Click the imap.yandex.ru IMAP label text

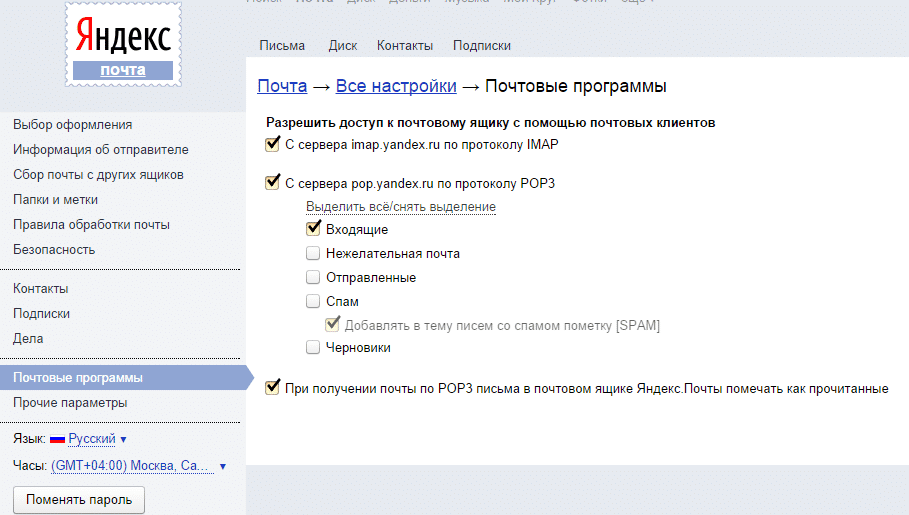pos(422,144)
